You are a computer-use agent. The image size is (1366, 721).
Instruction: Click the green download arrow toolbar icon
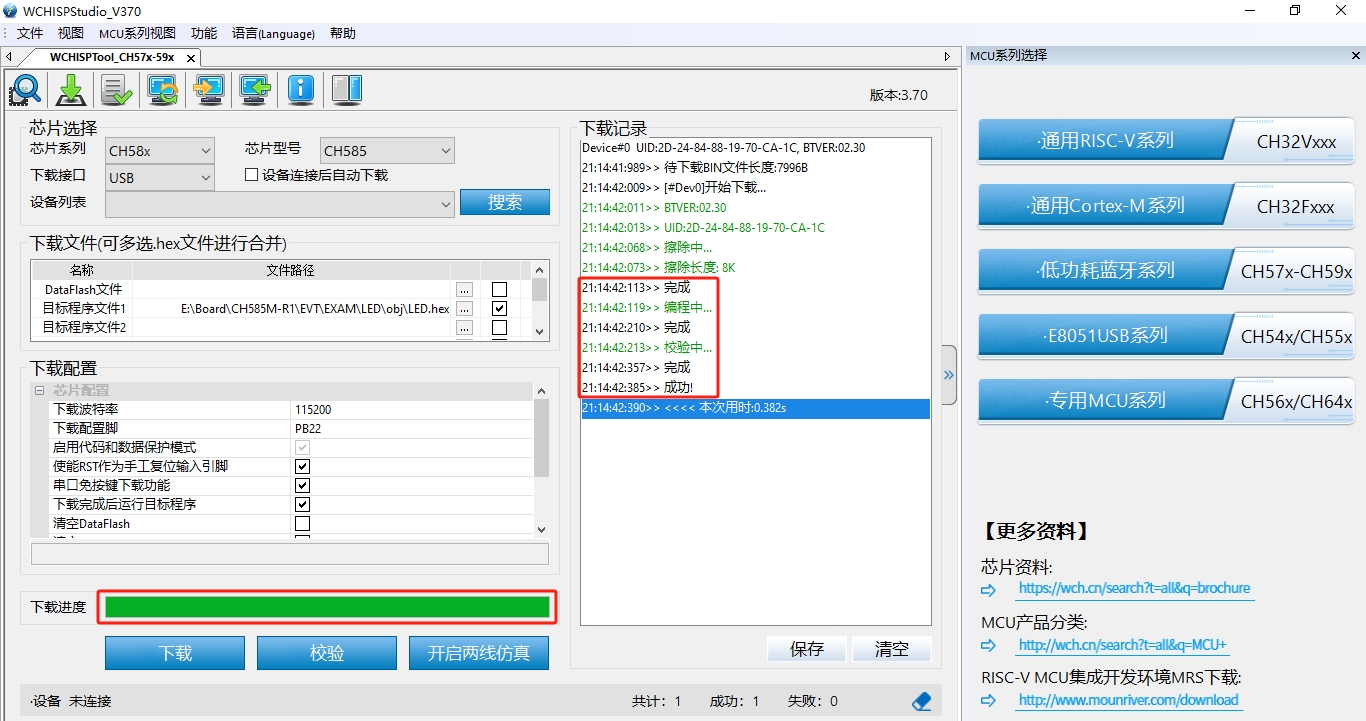click(71, 90)
